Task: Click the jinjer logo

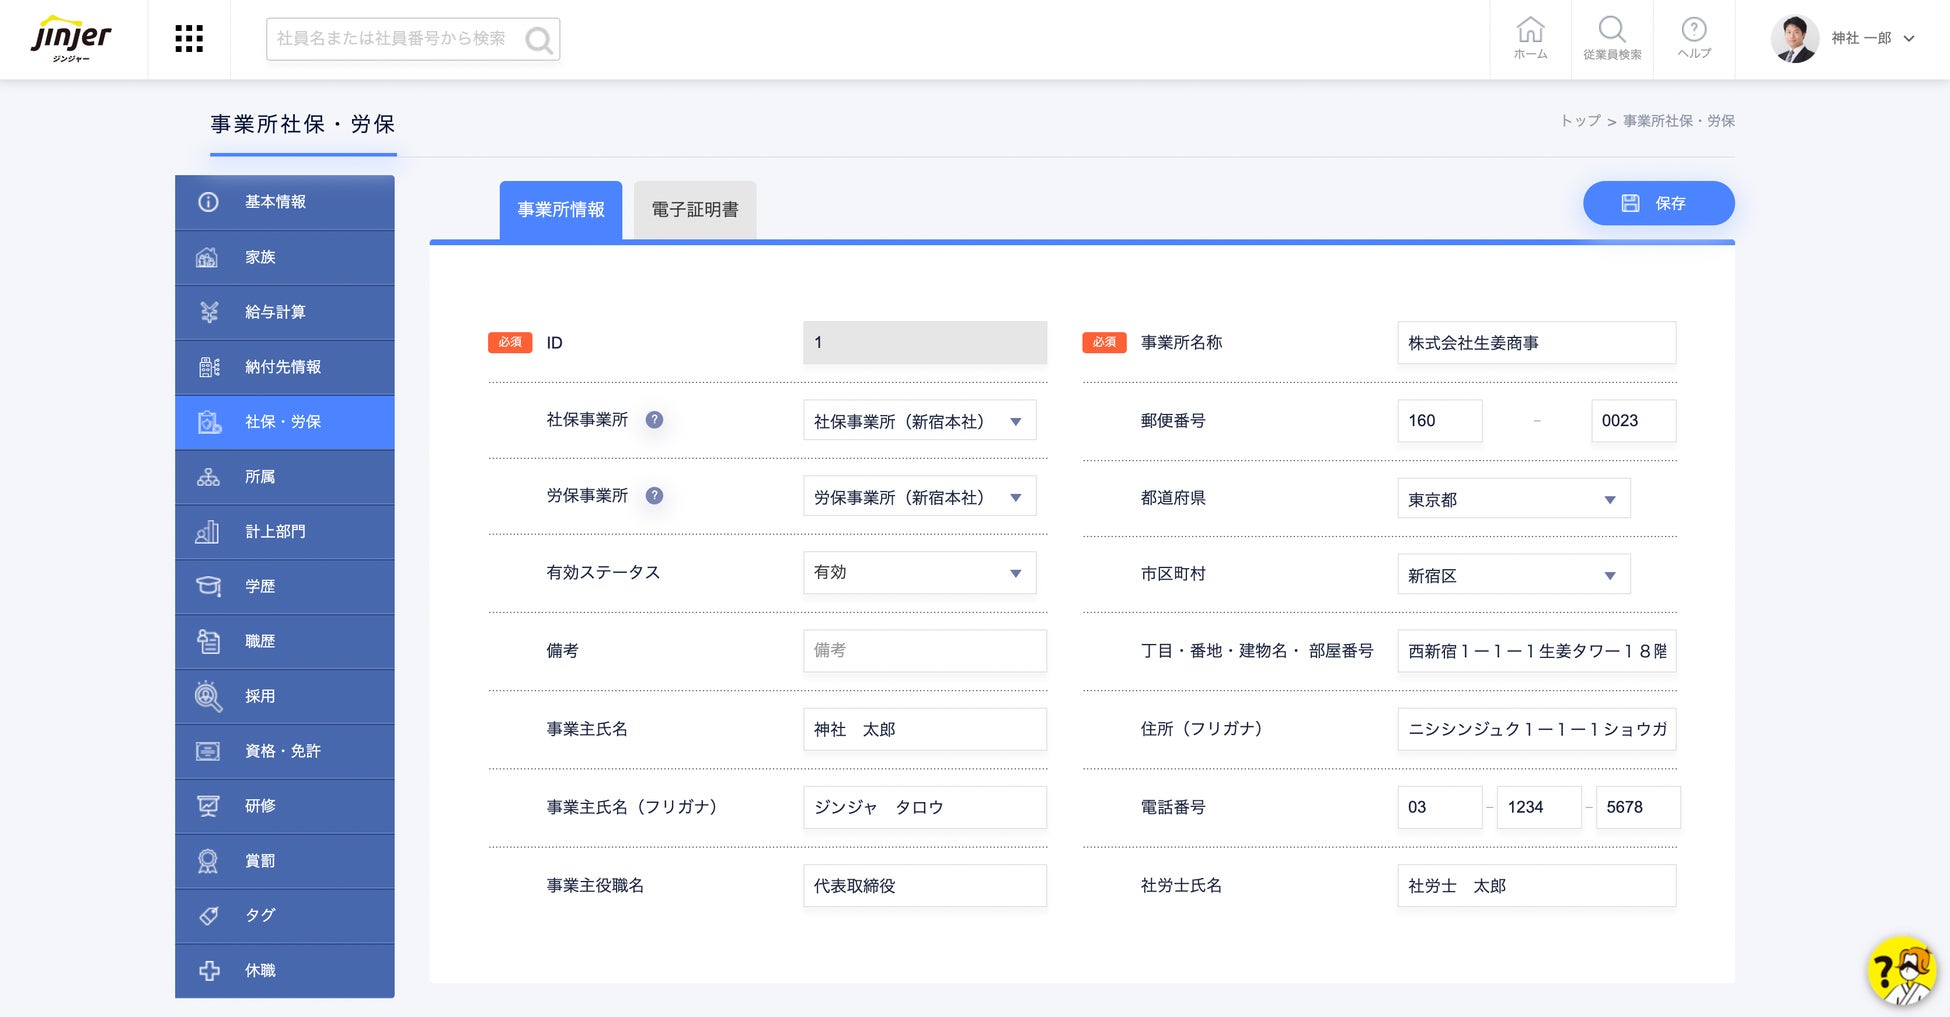Action: pos(72,39)
